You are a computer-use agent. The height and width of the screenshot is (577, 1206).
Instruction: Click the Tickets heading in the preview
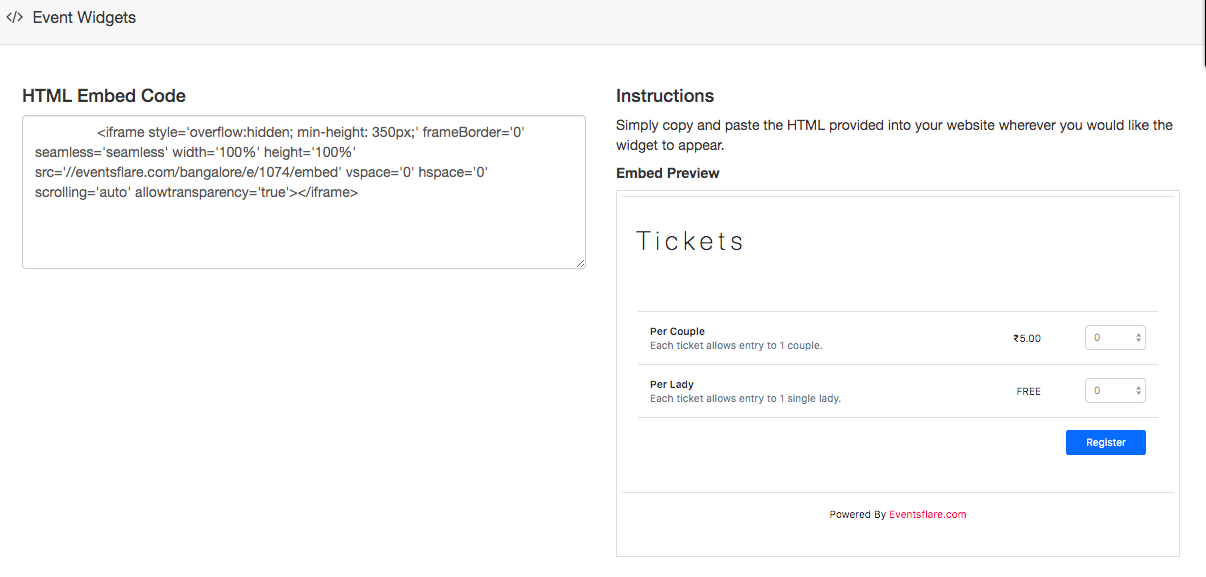690,240
